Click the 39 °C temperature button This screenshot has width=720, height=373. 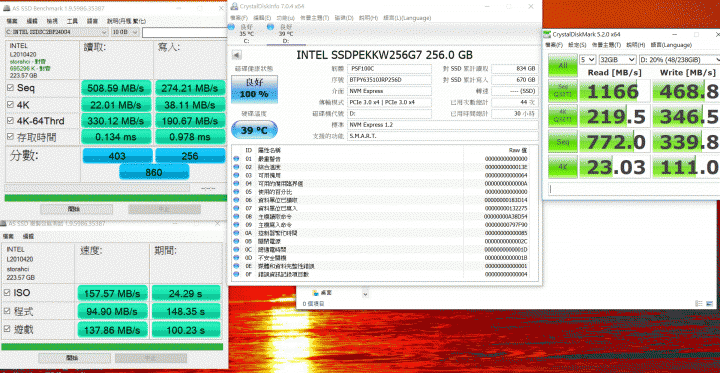point(254,130)
